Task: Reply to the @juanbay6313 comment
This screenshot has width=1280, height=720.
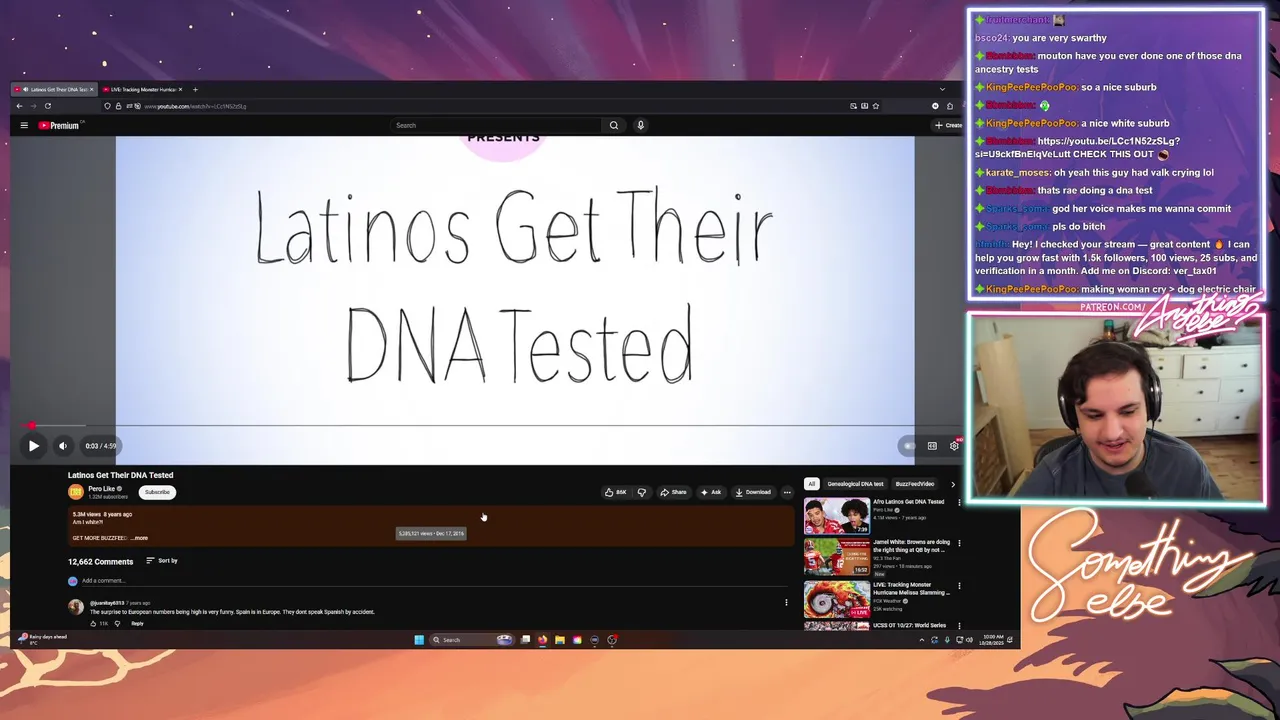Action: [137, 624]
